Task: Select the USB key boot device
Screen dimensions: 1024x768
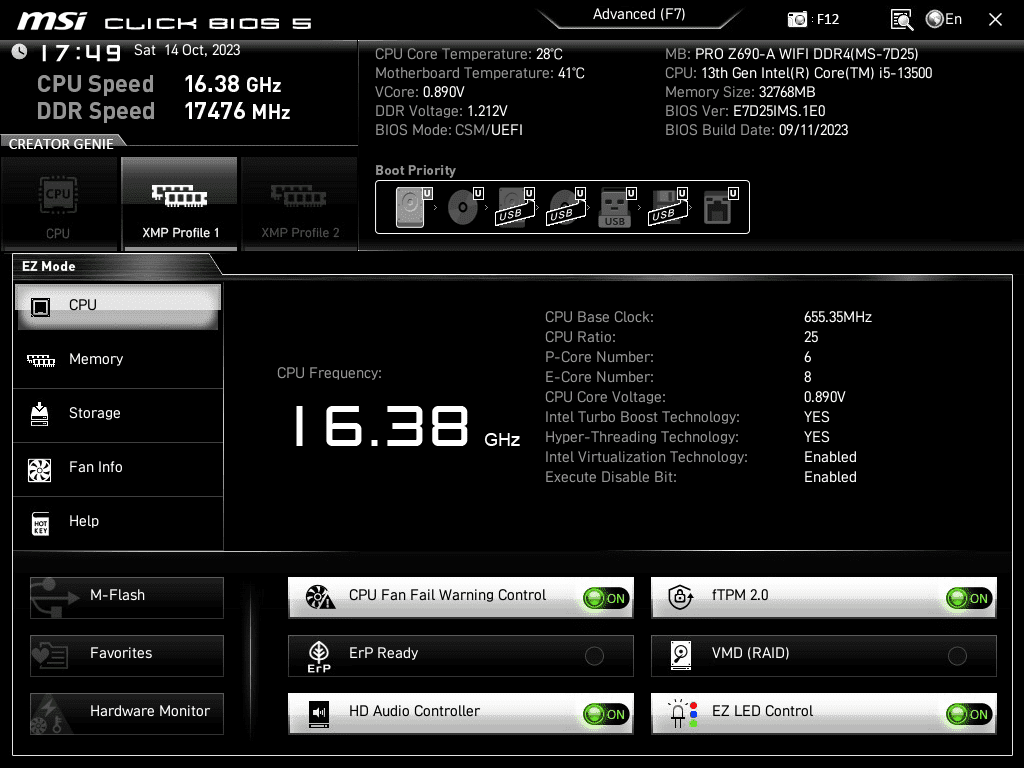Action: (616, 207)
